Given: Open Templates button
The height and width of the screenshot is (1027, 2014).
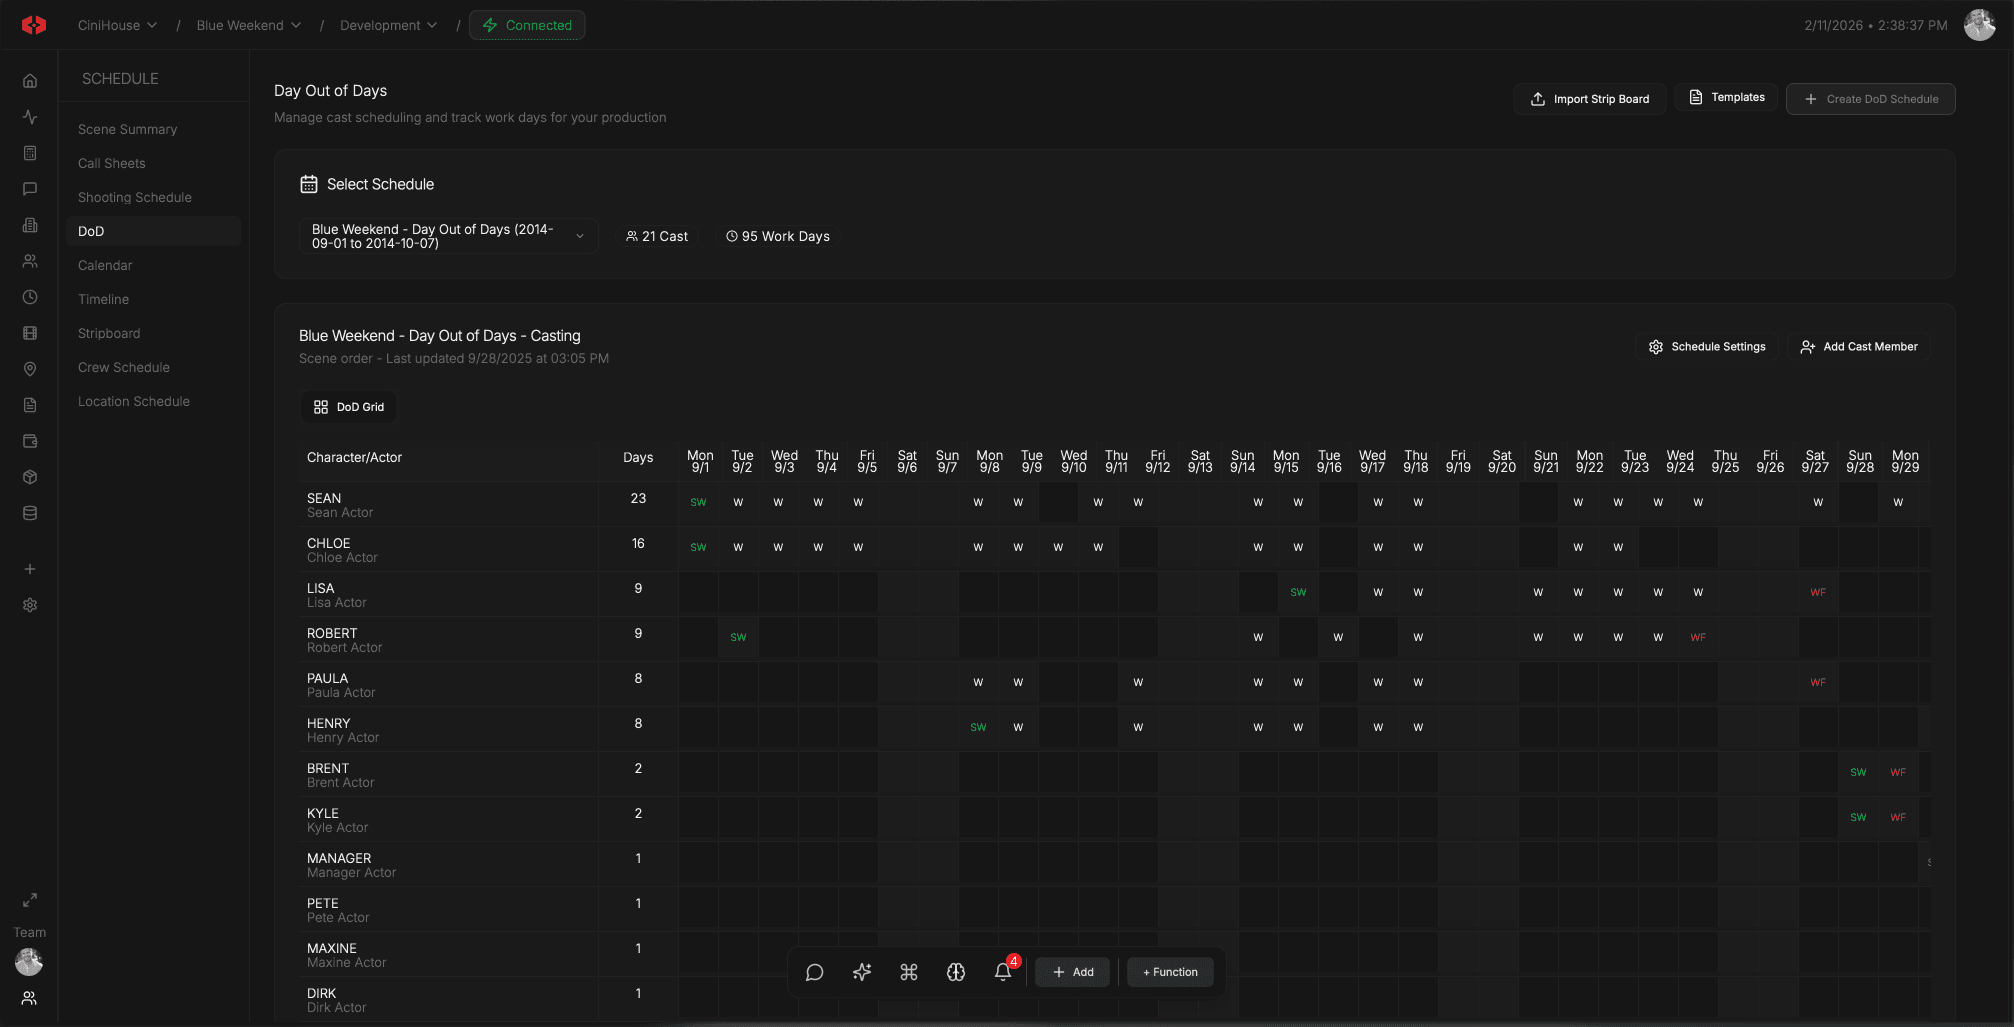Looking at the screenshot, I should click(1727, 97).
